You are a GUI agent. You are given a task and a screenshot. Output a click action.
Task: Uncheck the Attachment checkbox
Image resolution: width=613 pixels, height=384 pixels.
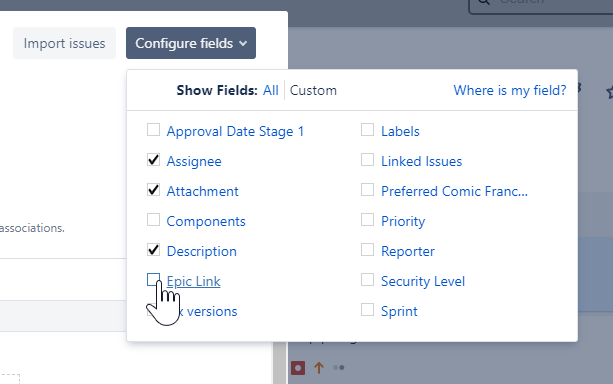click(153, 190)
